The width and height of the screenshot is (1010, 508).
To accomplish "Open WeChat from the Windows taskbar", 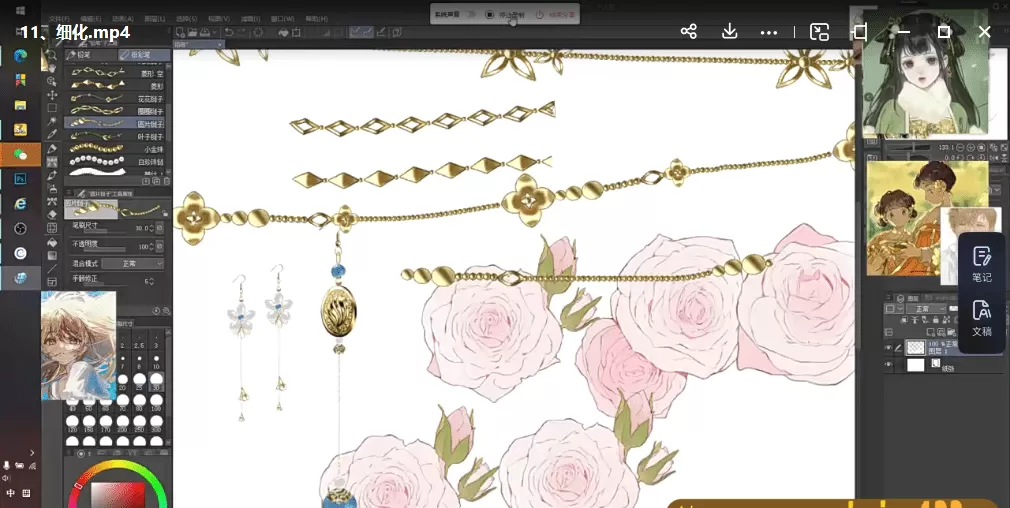I will pos(20,154).
